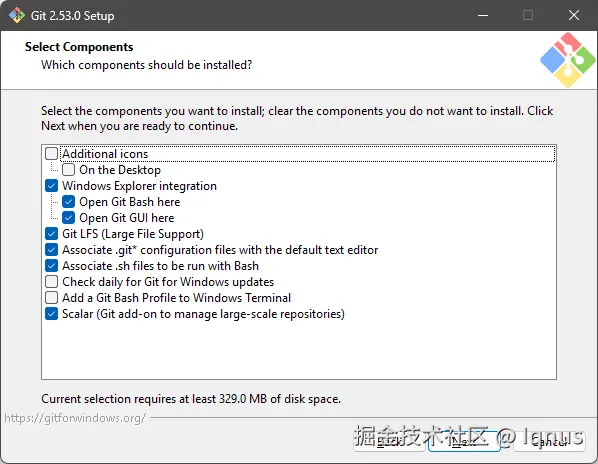Toggle Open Git GUI here
The image size is (598, 464).
(x=69, y=218)
